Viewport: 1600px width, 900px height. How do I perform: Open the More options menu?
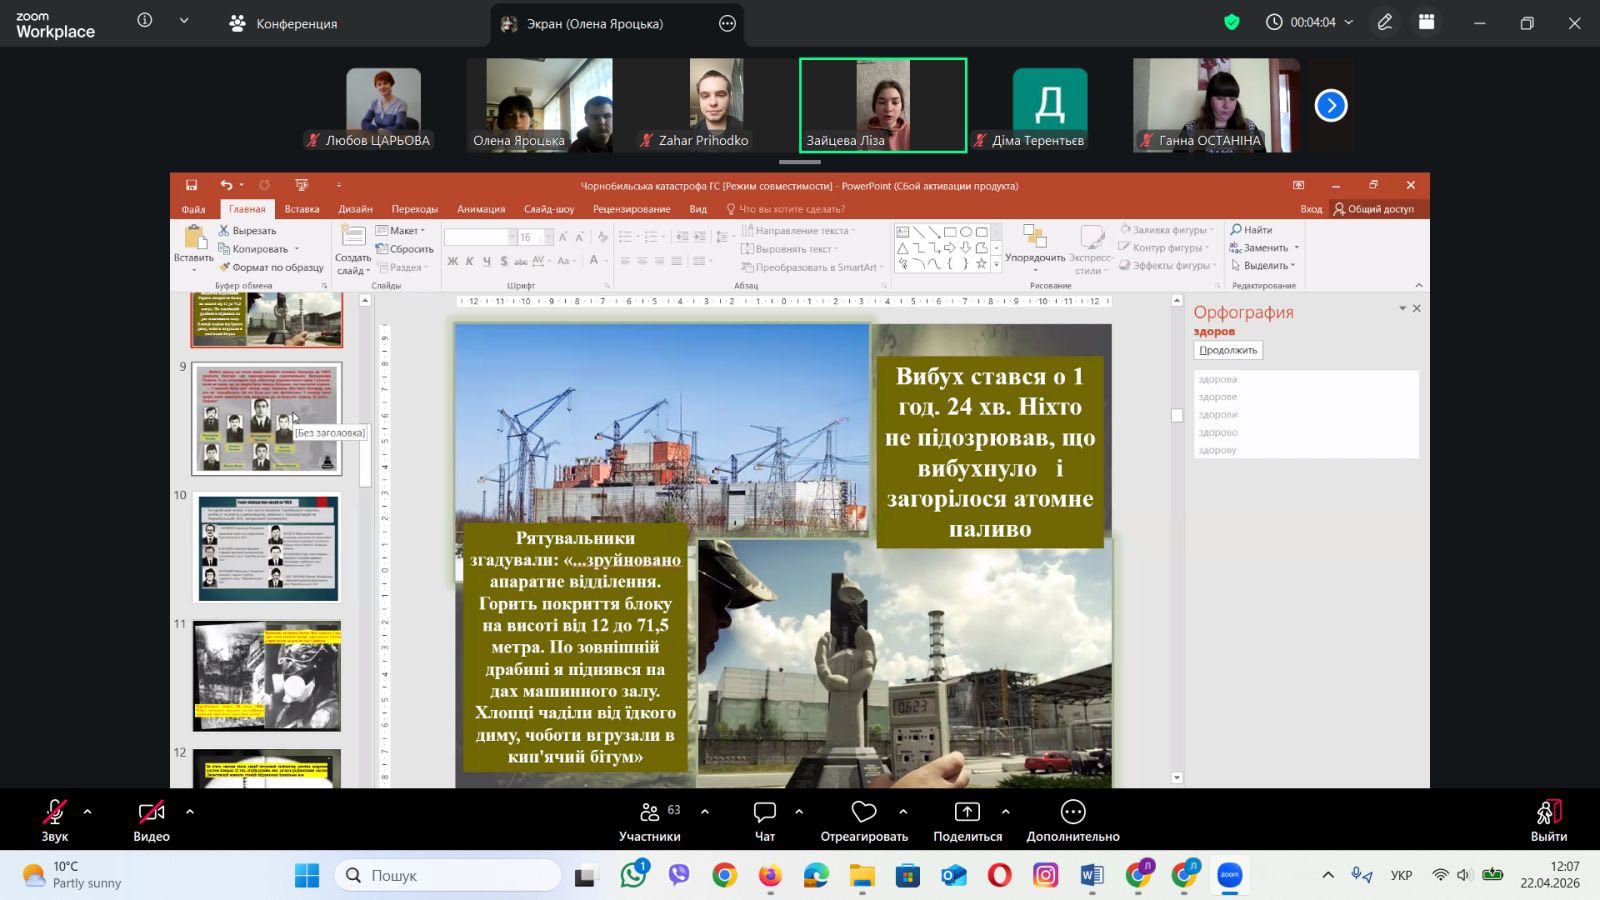[x=1072, y=812]
